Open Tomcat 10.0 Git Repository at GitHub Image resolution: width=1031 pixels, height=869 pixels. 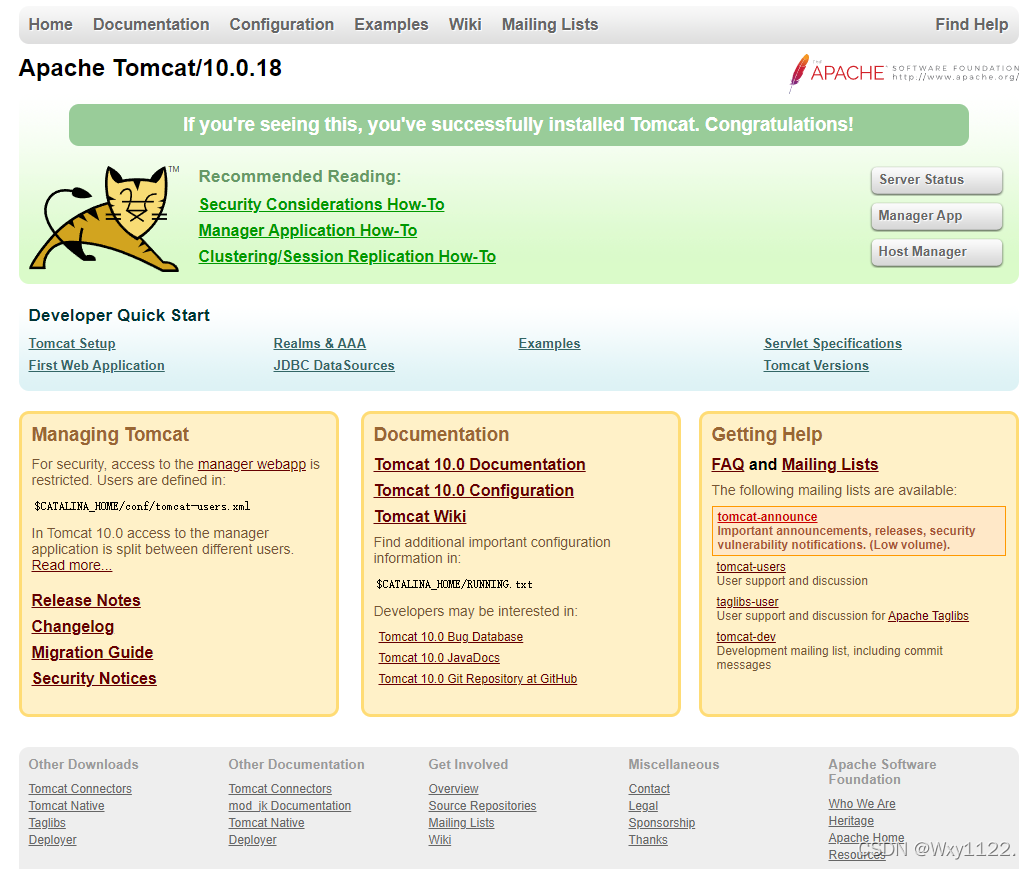478,678
